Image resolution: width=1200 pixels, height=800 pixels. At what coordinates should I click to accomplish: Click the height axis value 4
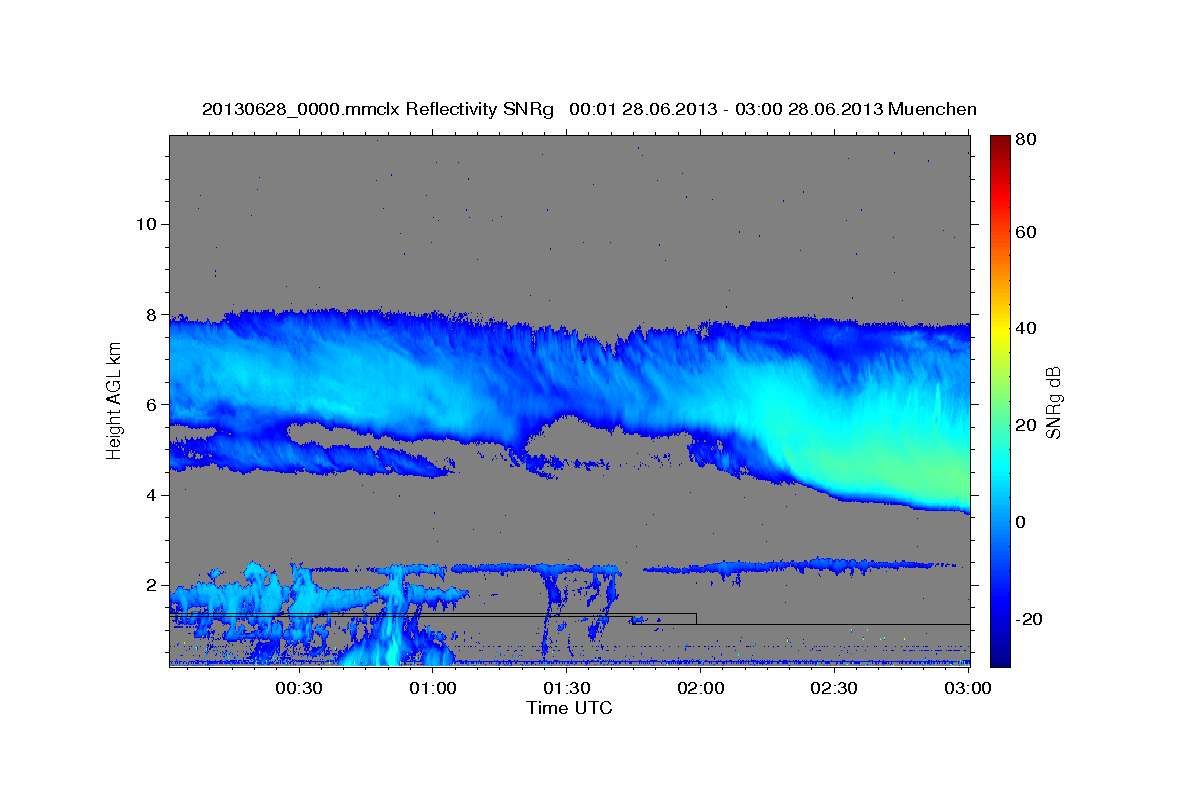click(x=150, y=495)
